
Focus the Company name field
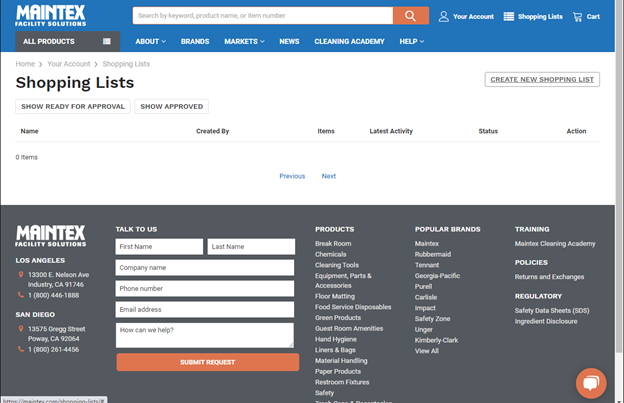point(205,268)
